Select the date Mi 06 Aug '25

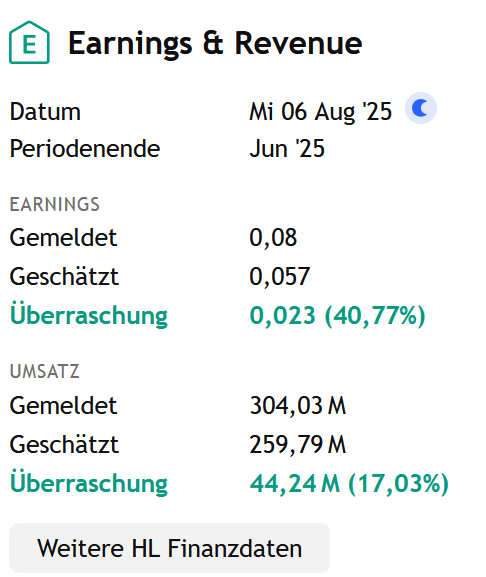click(x=320, y=111)
